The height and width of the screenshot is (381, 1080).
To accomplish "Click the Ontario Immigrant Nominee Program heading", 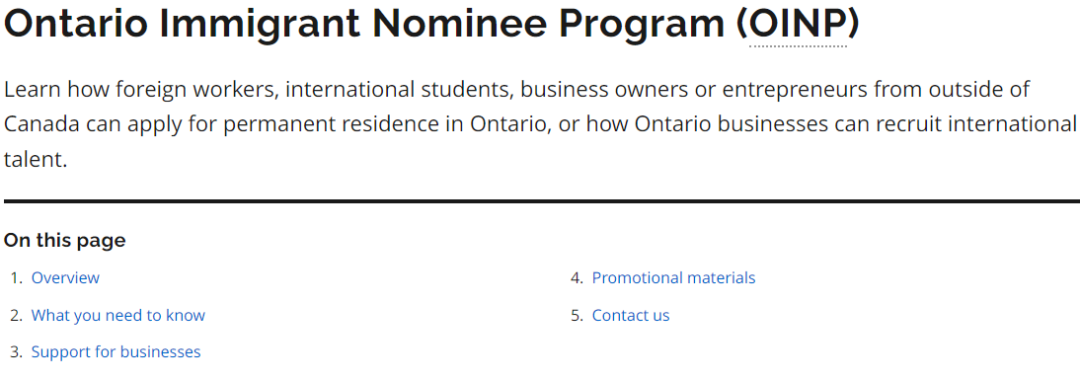I will click(x=432, y=25).
